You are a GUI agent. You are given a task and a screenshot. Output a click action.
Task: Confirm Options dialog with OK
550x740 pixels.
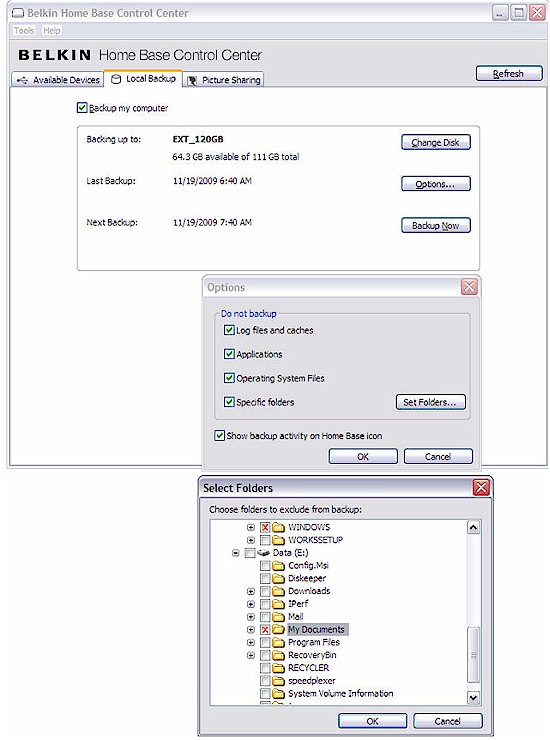(363, 456)
